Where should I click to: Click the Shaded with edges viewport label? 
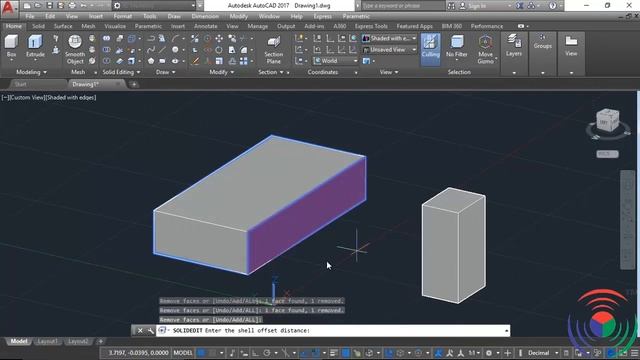coord(71,98)
